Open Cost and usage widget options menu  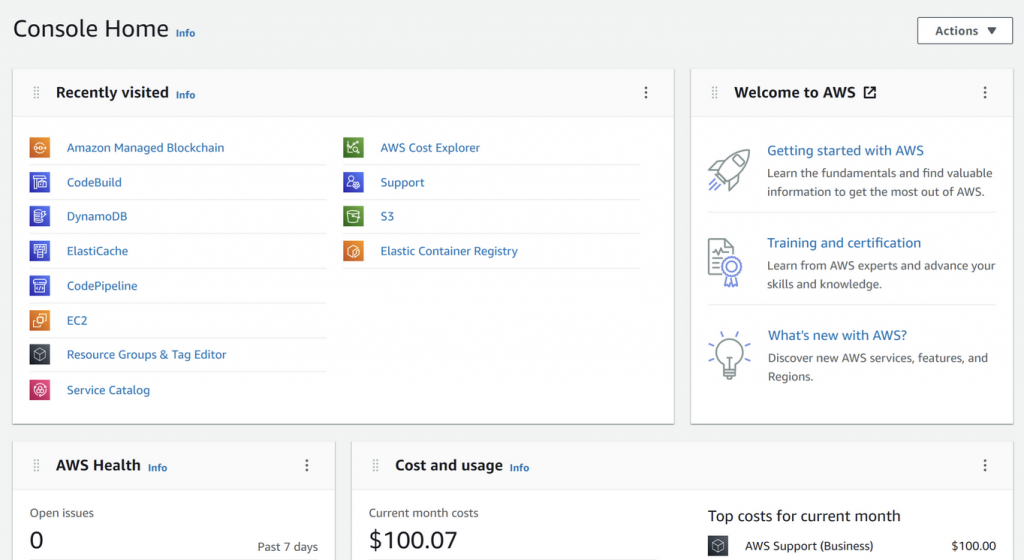click(x=985, y=465)
